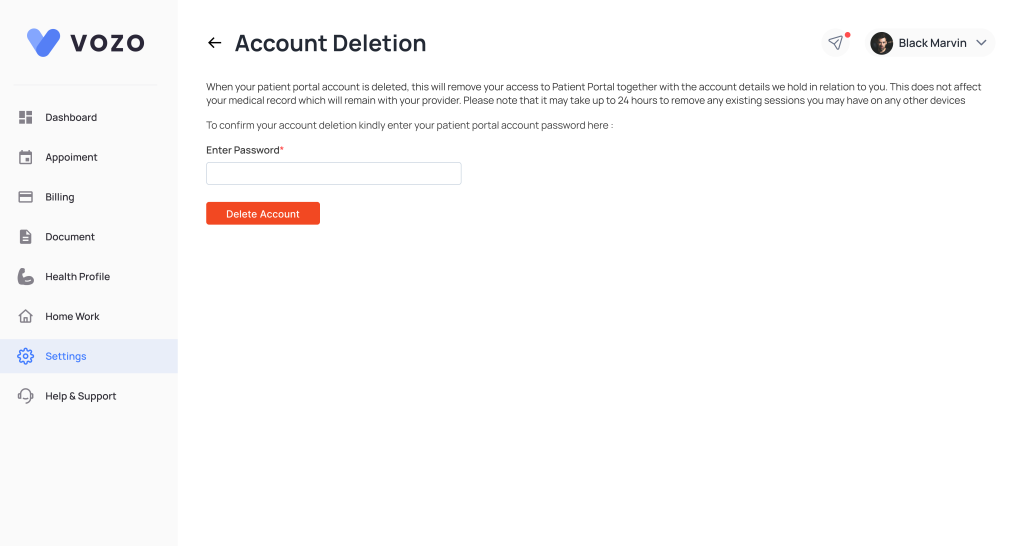Click the Billing credit card icon
This screenshot has height=546, width=1024.
(26, 197)
